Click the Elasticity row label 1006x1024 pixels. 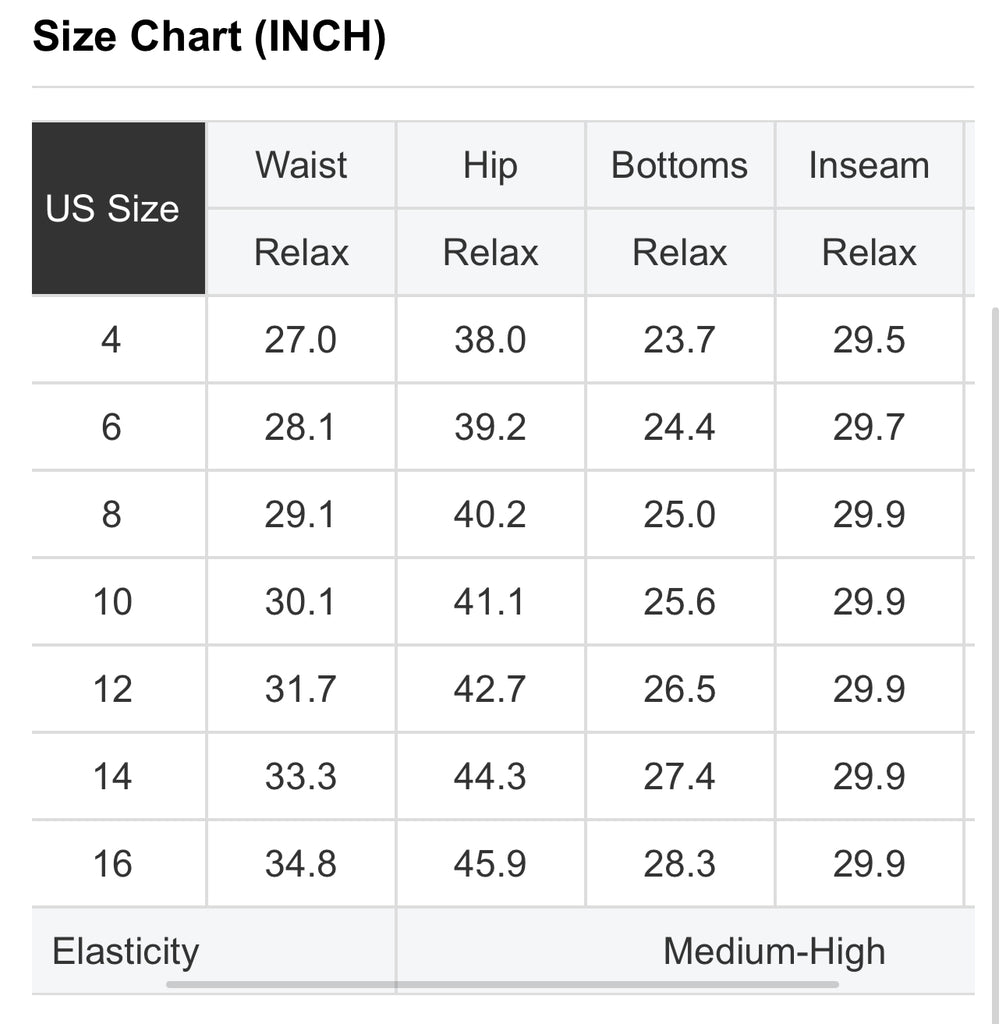[x=125, y=951]
